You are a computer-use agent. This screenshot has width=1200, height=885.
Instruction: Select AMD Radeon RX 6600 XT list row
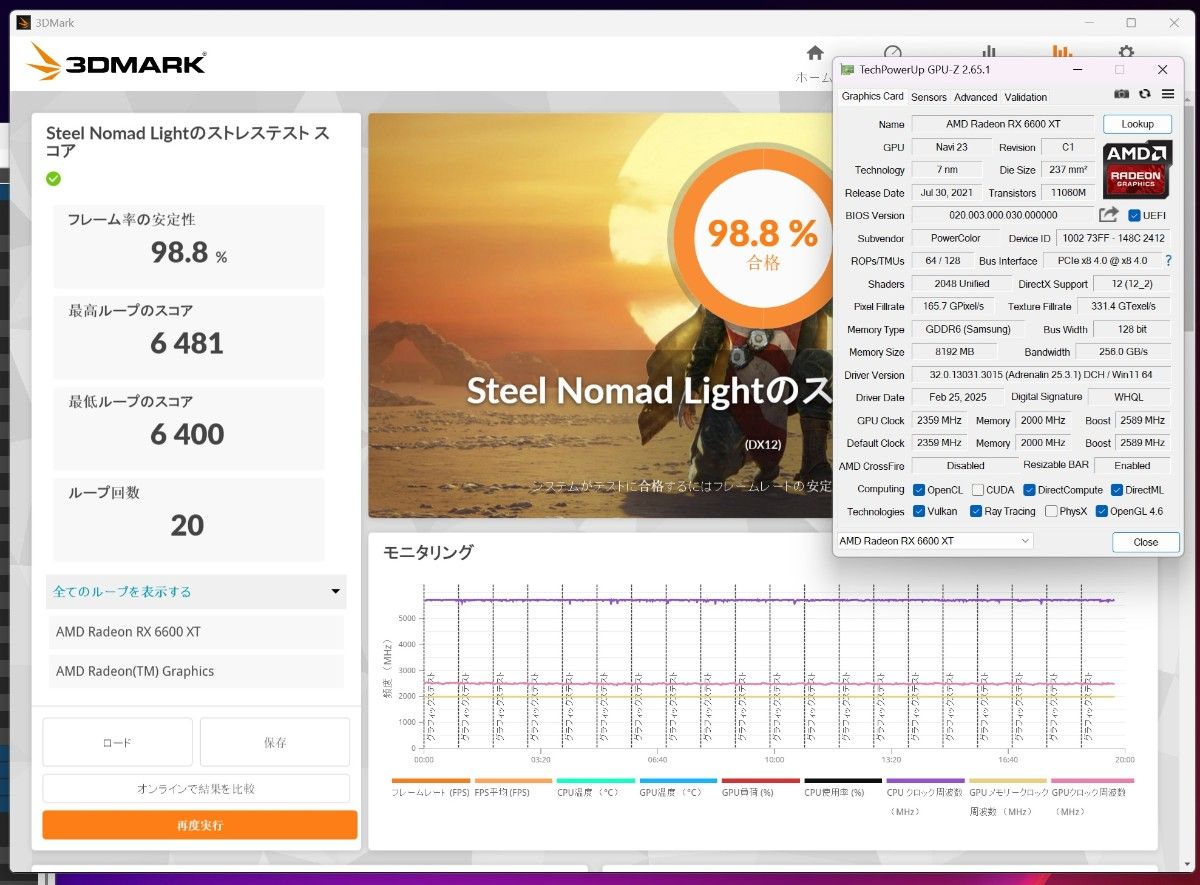pyautogui.click(x=196, y=632)
